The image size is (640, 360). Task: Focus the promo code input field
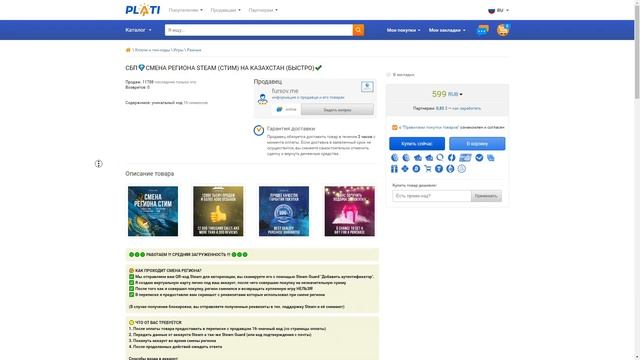[x=431, y=196]
